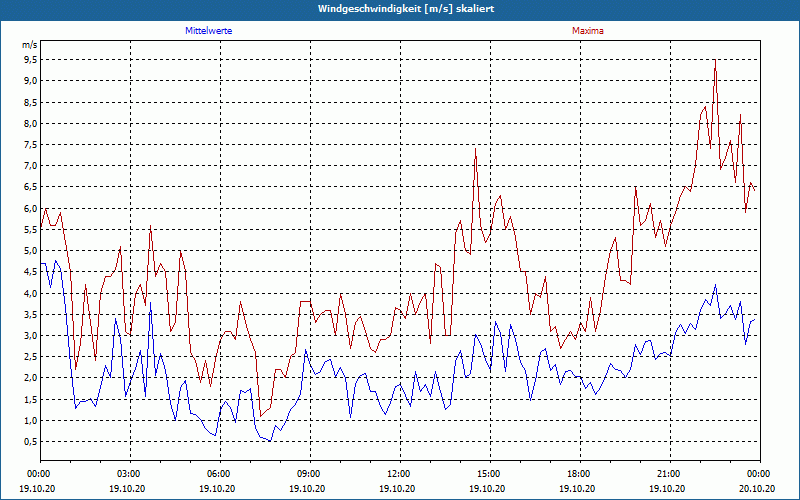Click the Mittelwerte legend label
Viewport: 800px width, 500px height.
coord(209,31)
